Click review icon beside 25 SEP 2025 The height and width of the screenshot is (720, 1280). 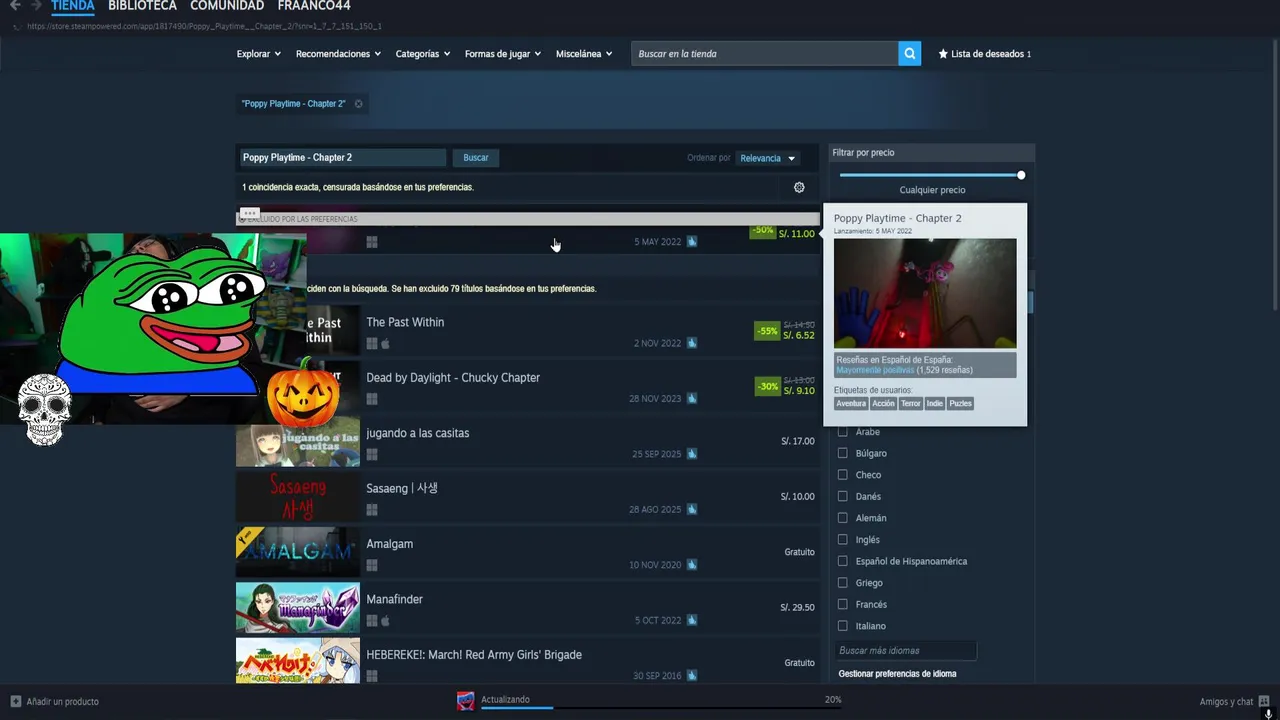coord(692,454)
